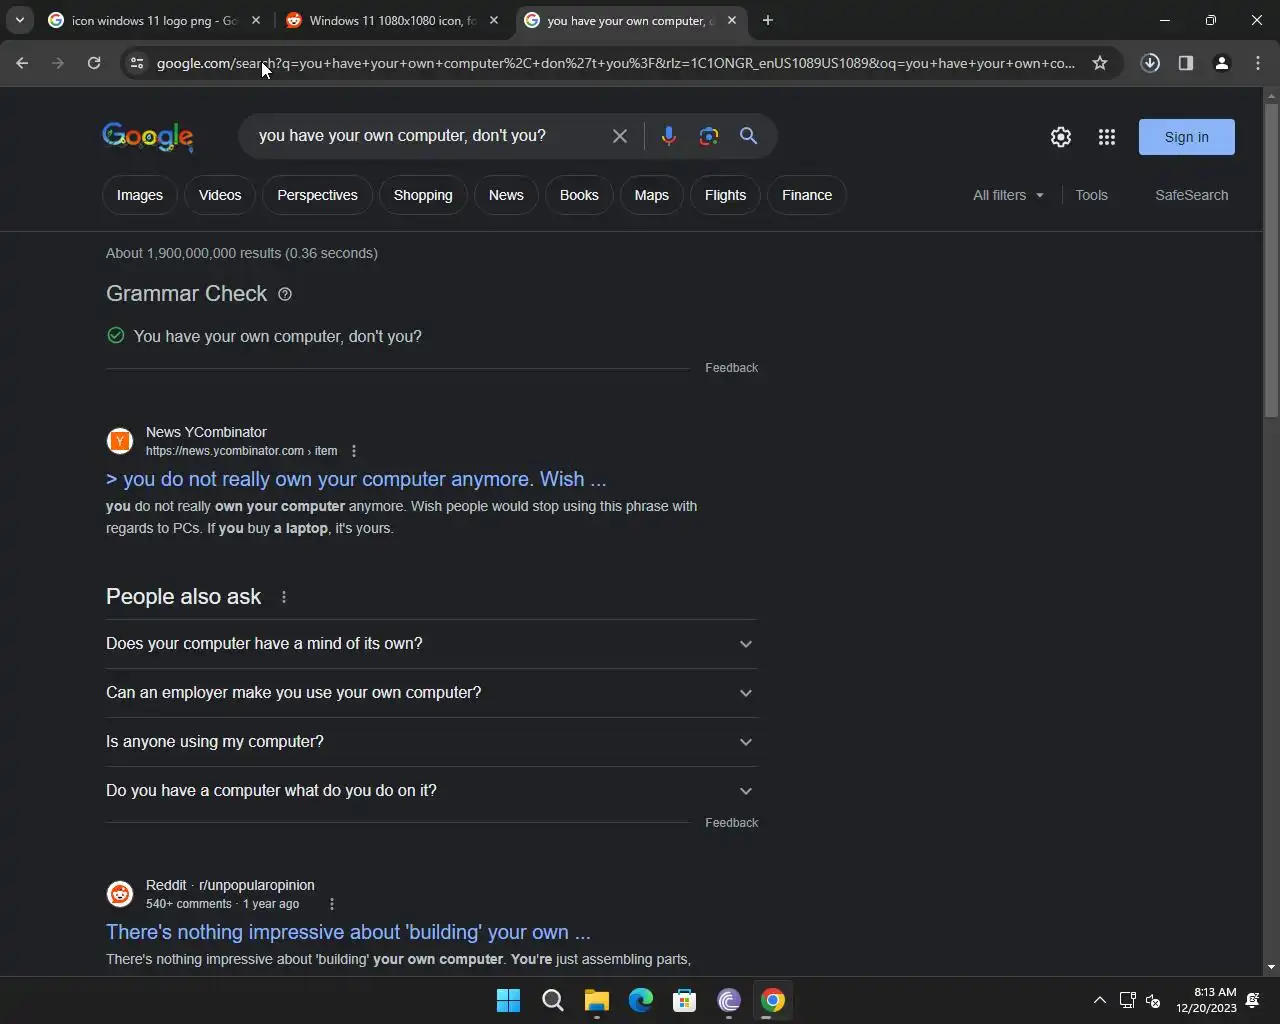This screenshot has width=1280, height=1024.
Task: Open Google Lens image search icon
Action: coord(709,136)
